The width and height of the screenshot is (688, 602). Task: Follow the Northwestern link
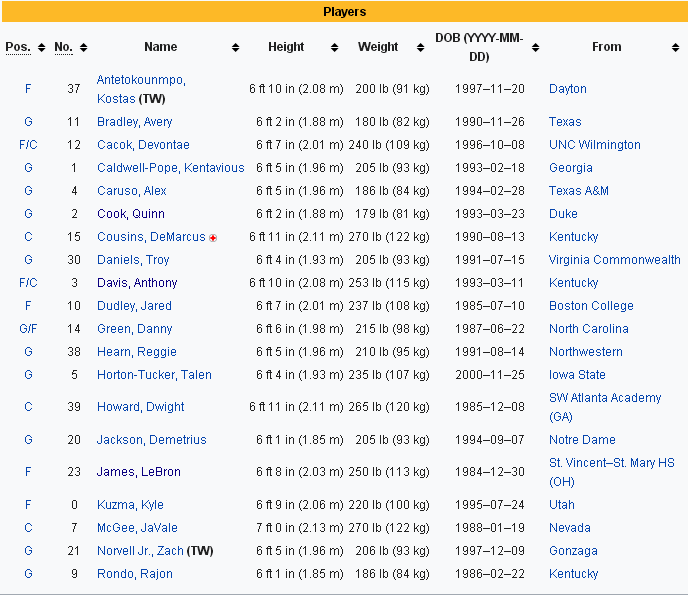(x=585, y=352)
